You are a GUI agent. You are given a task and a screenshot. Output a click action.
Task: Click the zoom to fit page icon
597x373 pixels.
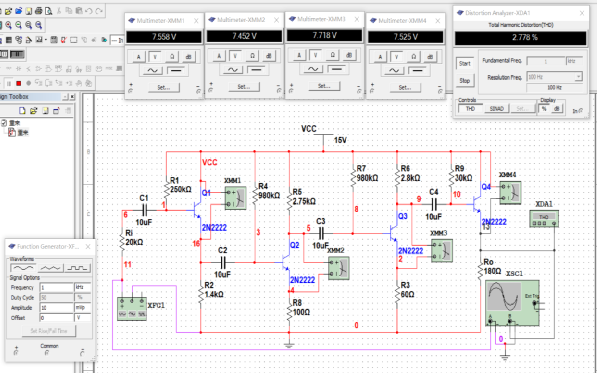click(38, 25)
